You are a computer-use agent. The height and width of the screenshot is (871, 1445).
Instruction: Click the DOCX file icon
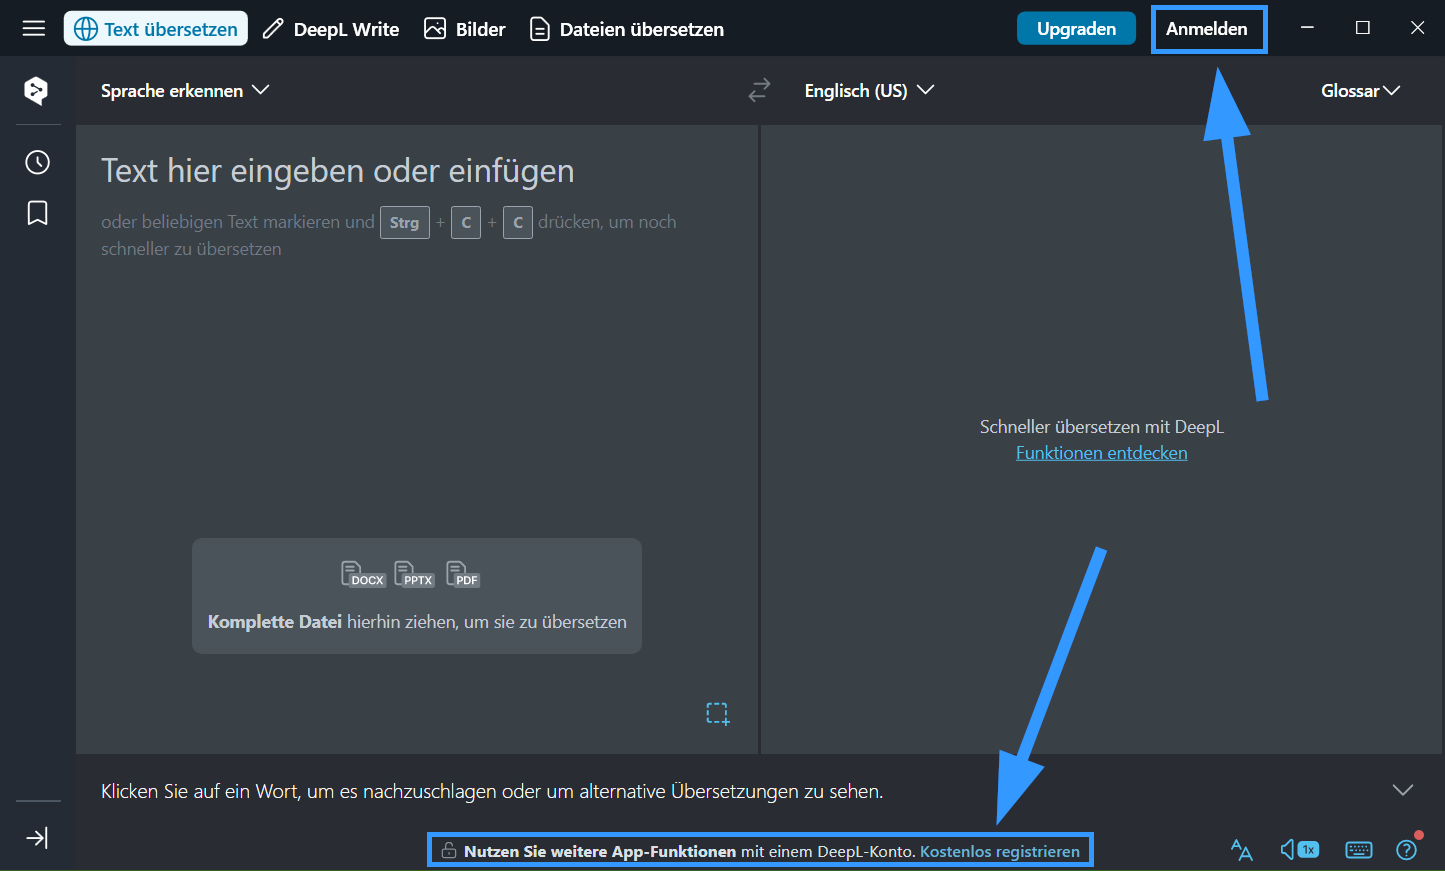[x=363, y=574]
